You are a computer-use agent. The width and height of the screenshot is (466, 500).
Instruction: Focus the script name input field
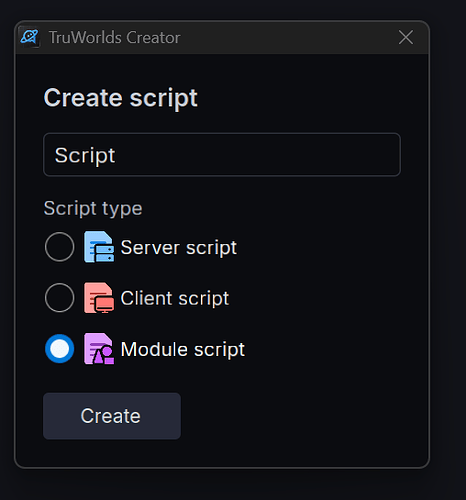click(x=222, y=155)
